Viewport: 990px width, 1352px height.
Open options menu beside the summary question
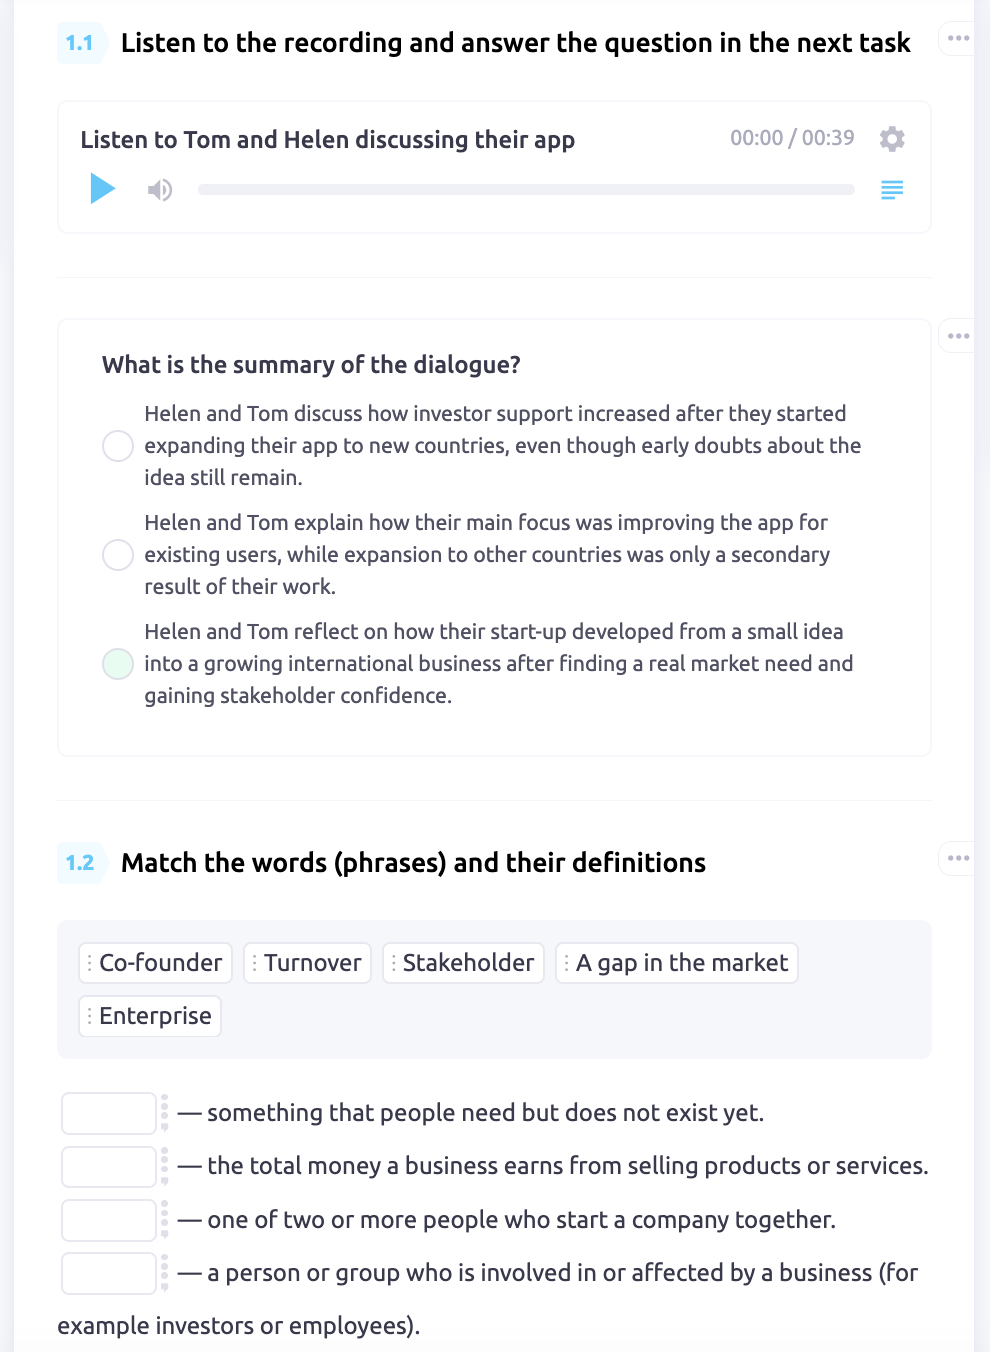pos(958,336)
